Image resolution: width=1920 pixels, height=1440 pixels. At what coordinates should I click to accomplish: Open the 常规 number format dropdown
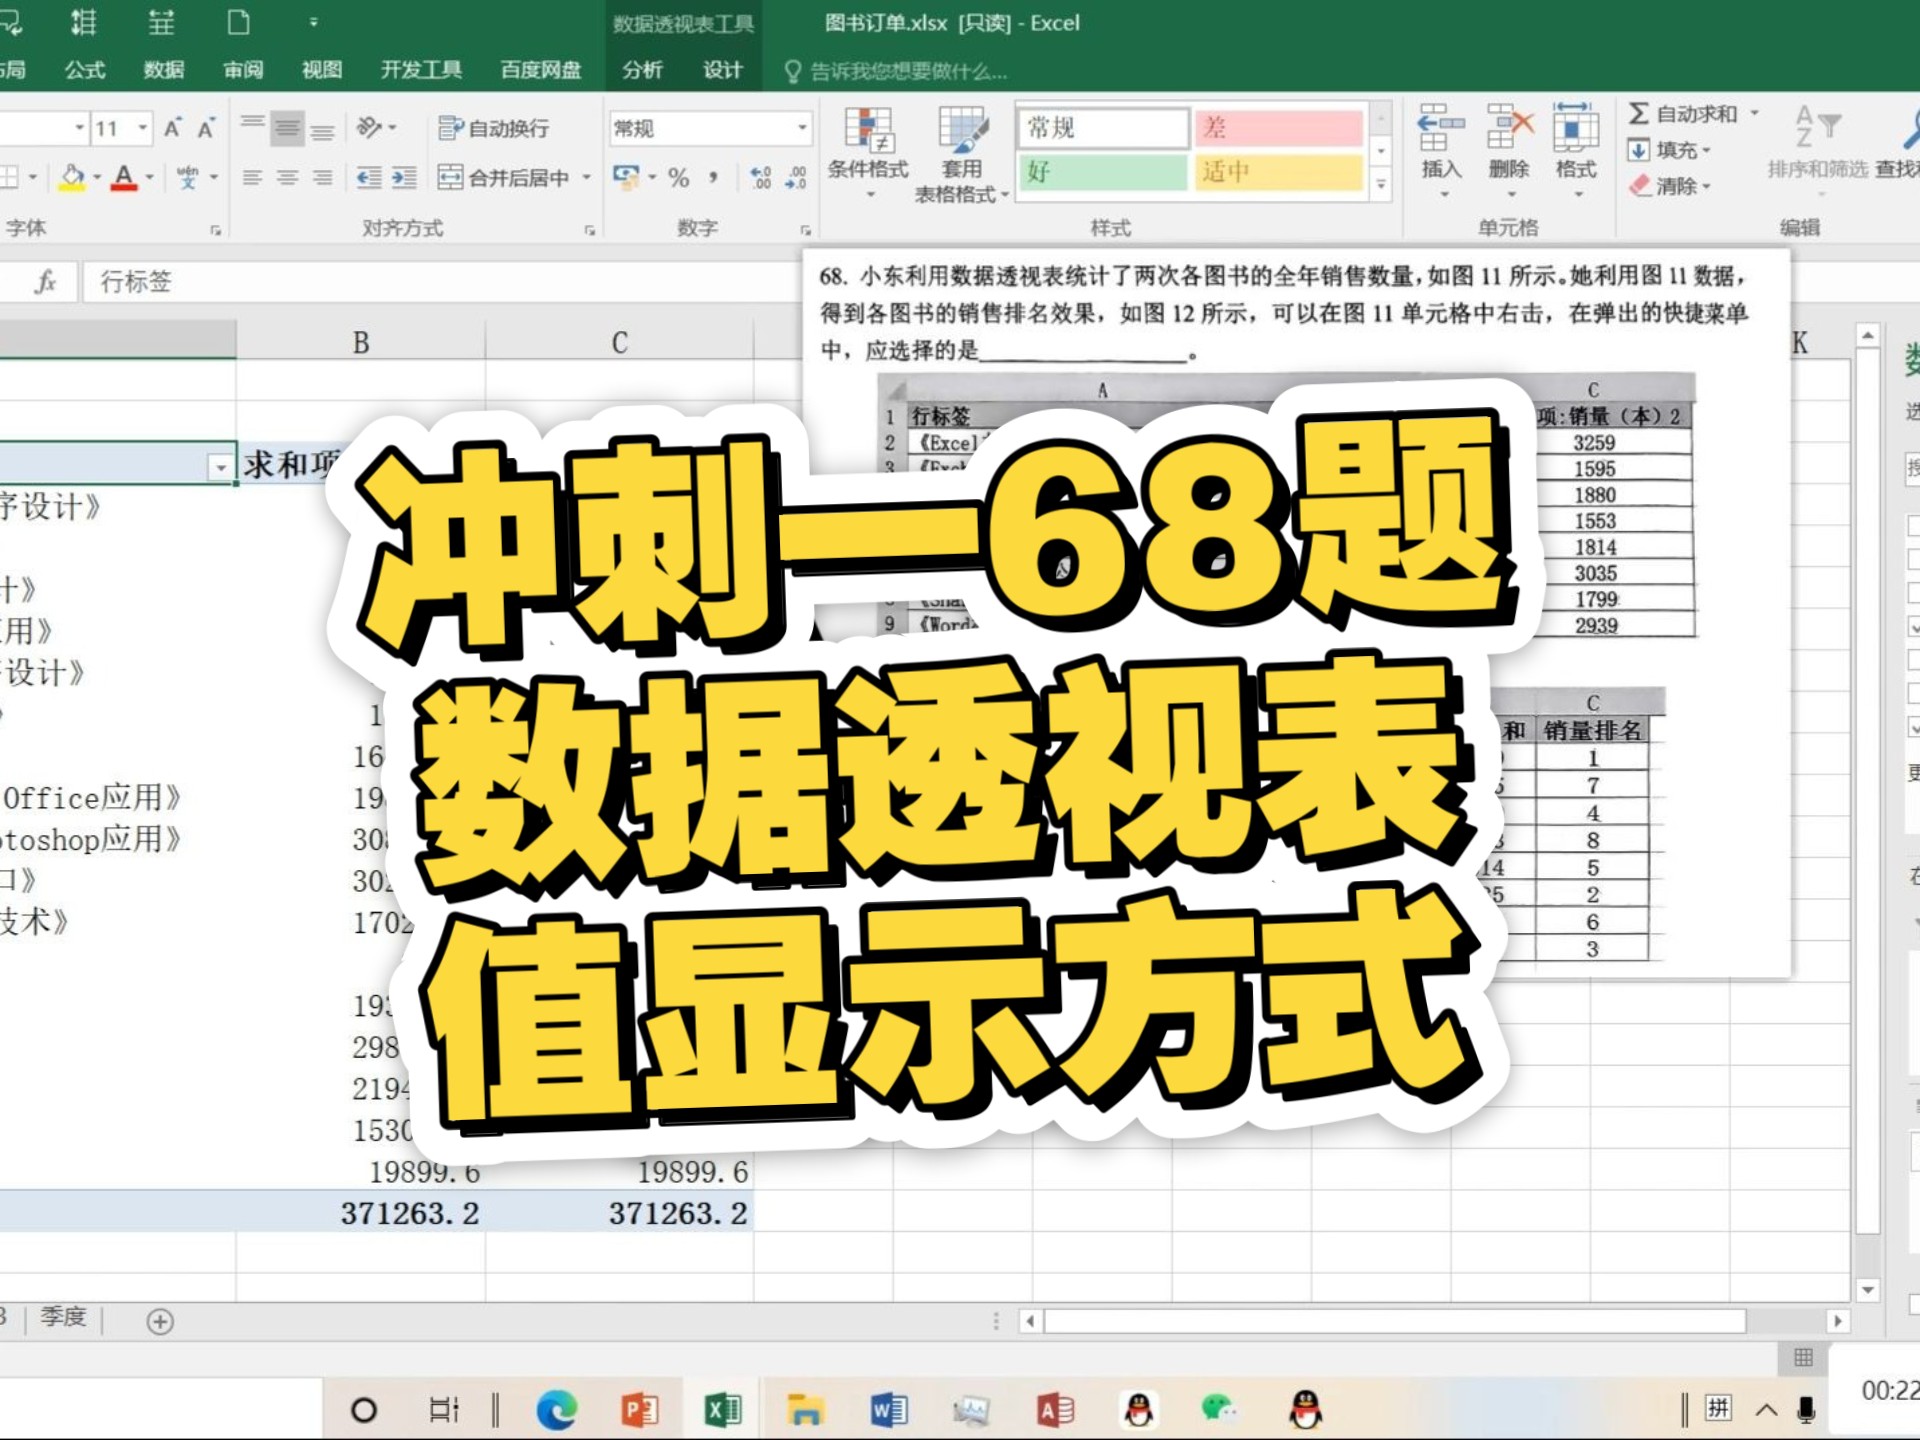coord(800,128)
